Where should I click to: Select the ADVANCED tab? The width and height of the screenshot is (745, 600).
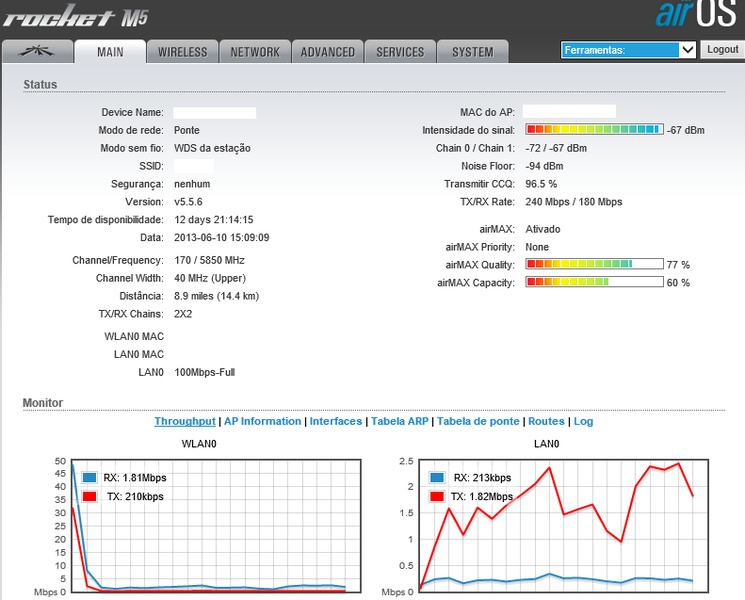(x=327, y=52)
